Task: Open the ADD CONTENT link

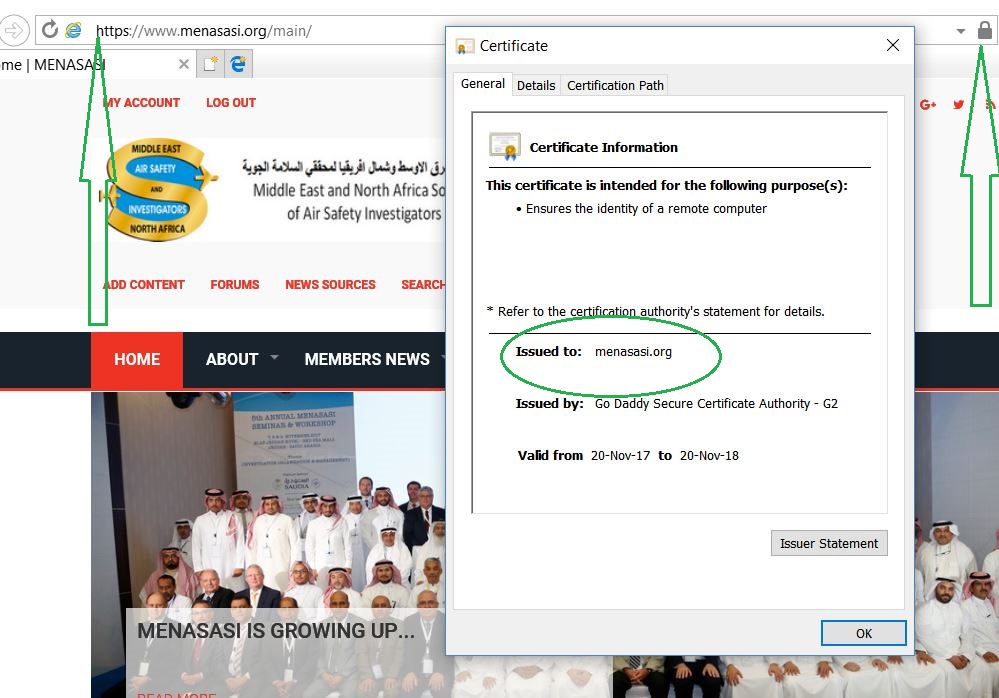Action: point(144,285)
